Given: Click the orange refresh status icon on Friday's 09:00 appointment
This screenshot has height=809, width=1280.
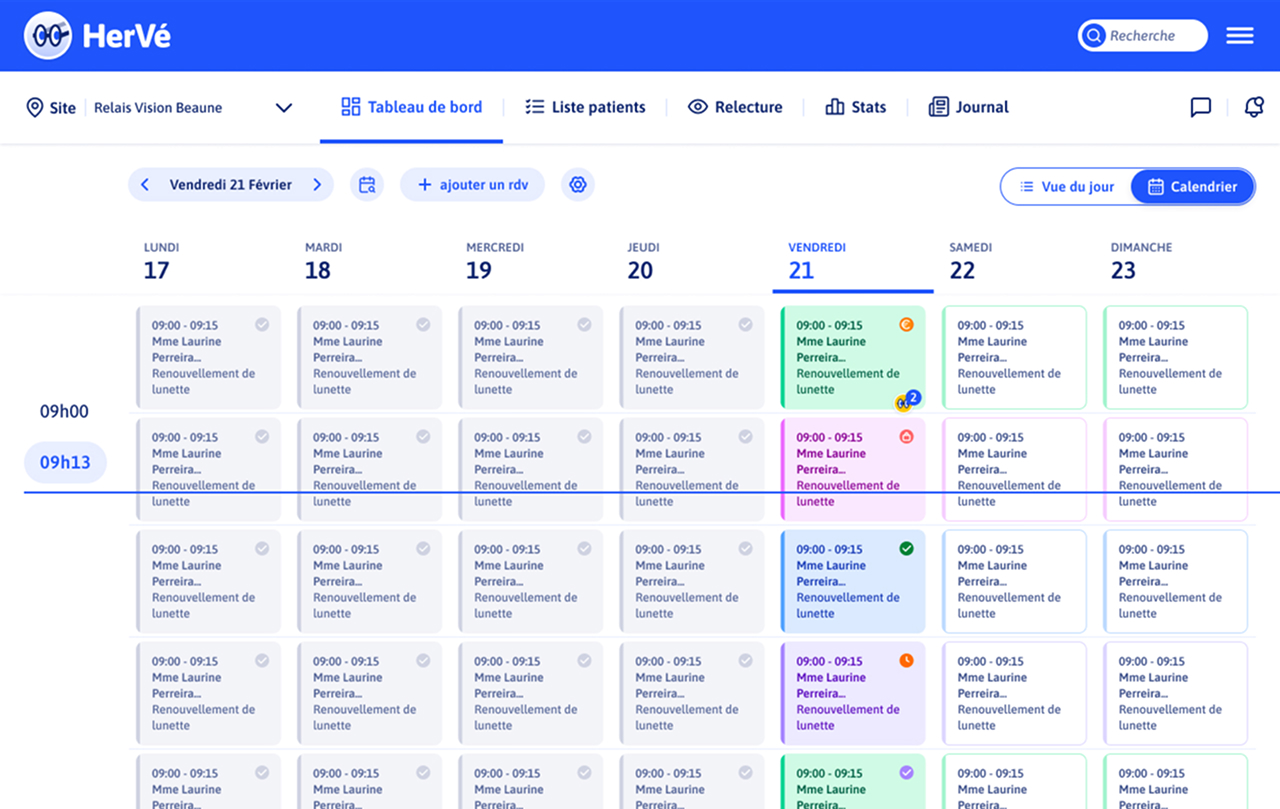Looking at the screenshot, I should (905, 324).
